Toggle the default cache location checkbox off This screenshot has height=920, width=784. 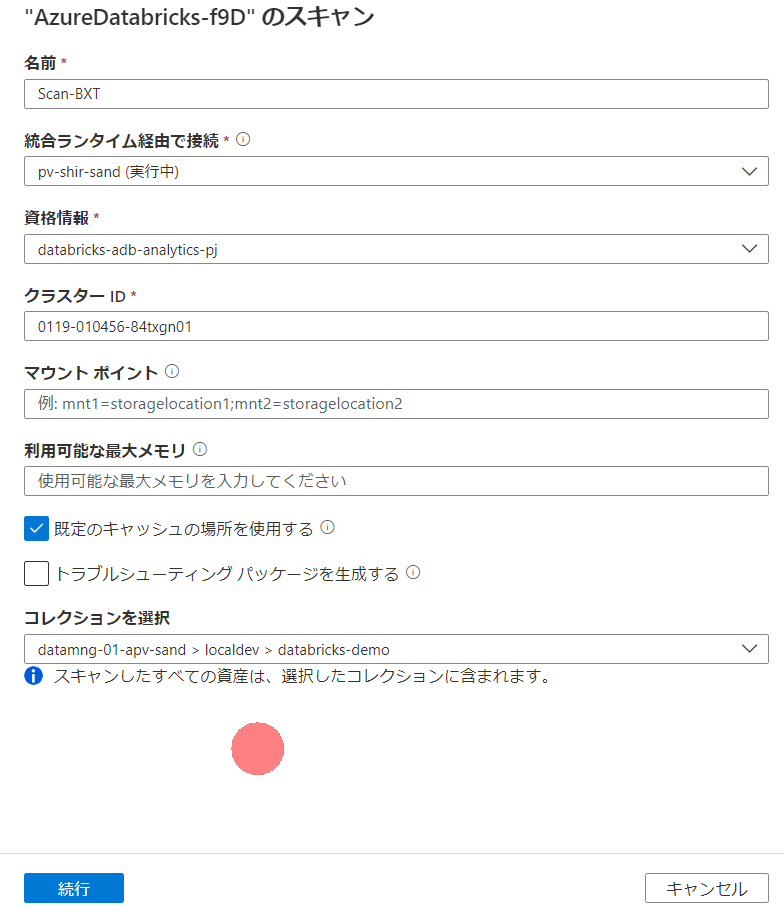[x=36, y=528]
